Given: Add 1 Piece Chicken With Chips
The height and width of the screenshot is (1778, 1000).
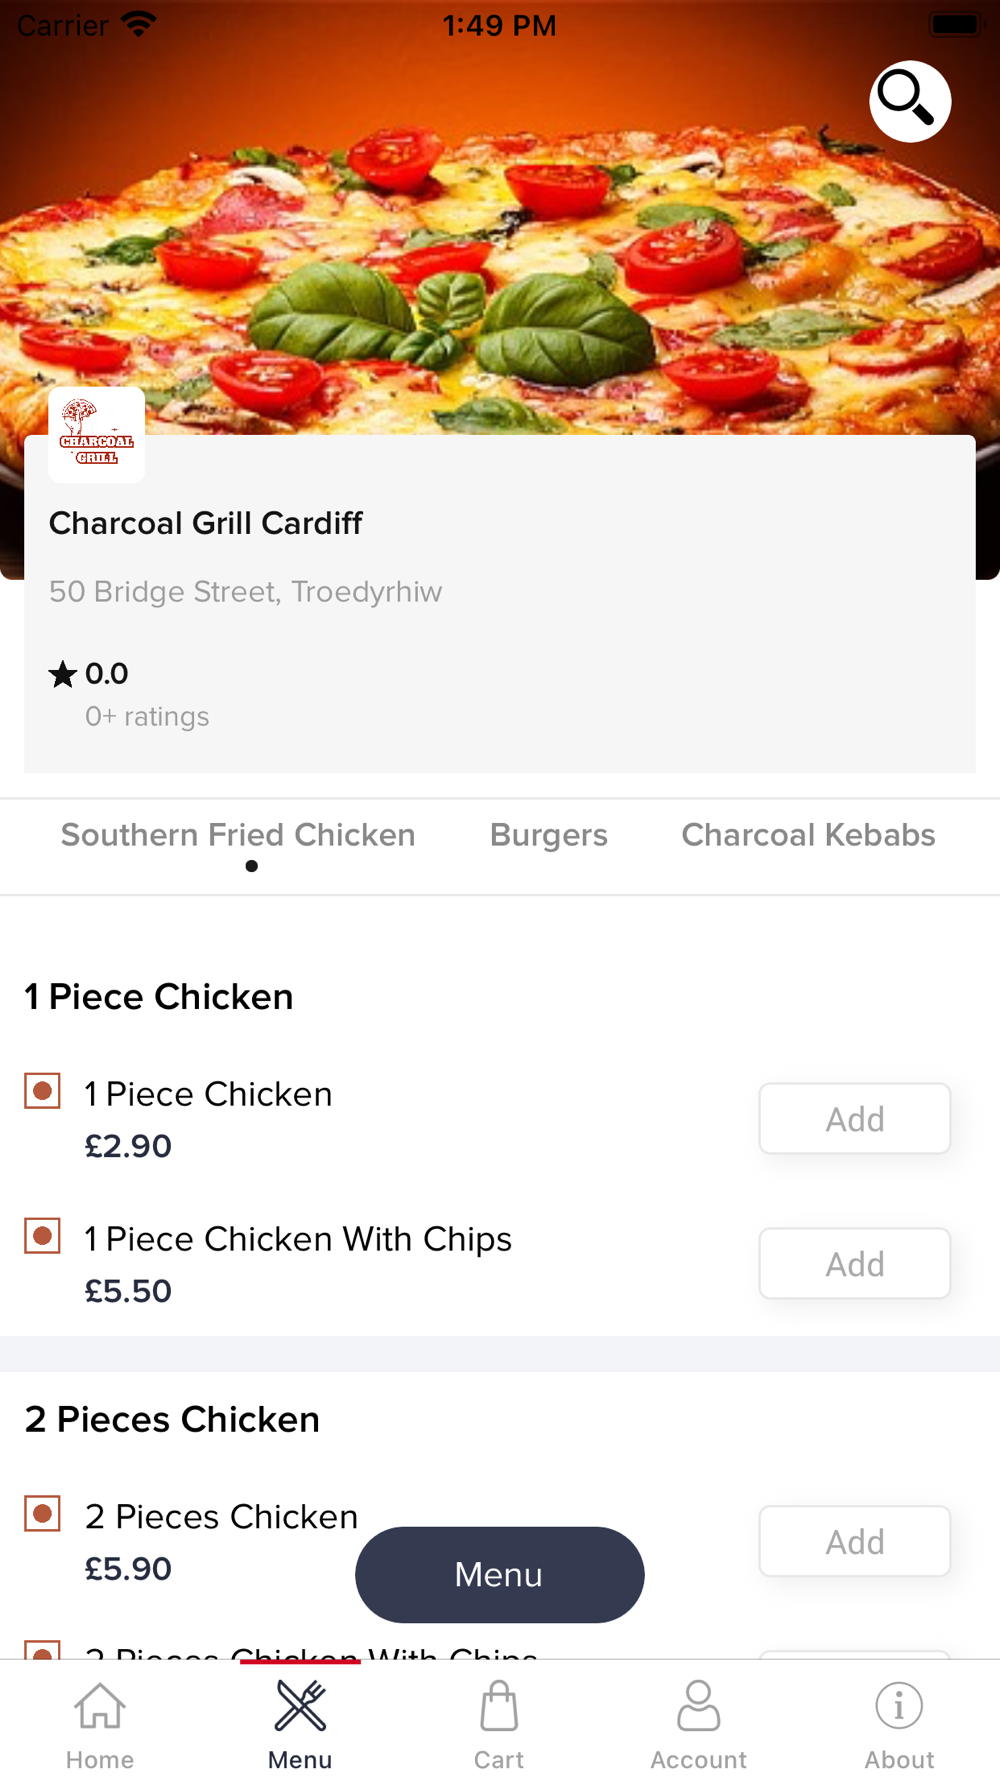Looking at the screenshot, I should [854, 1264].
